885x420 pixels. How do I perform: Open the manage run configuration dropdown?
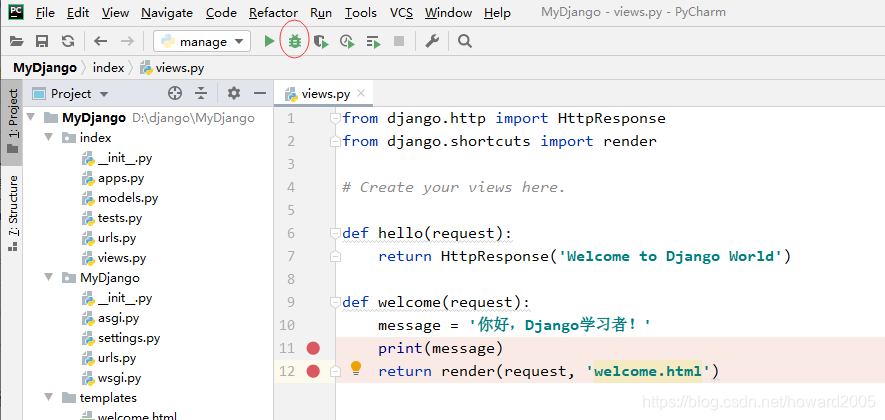[x=202, y=41]
